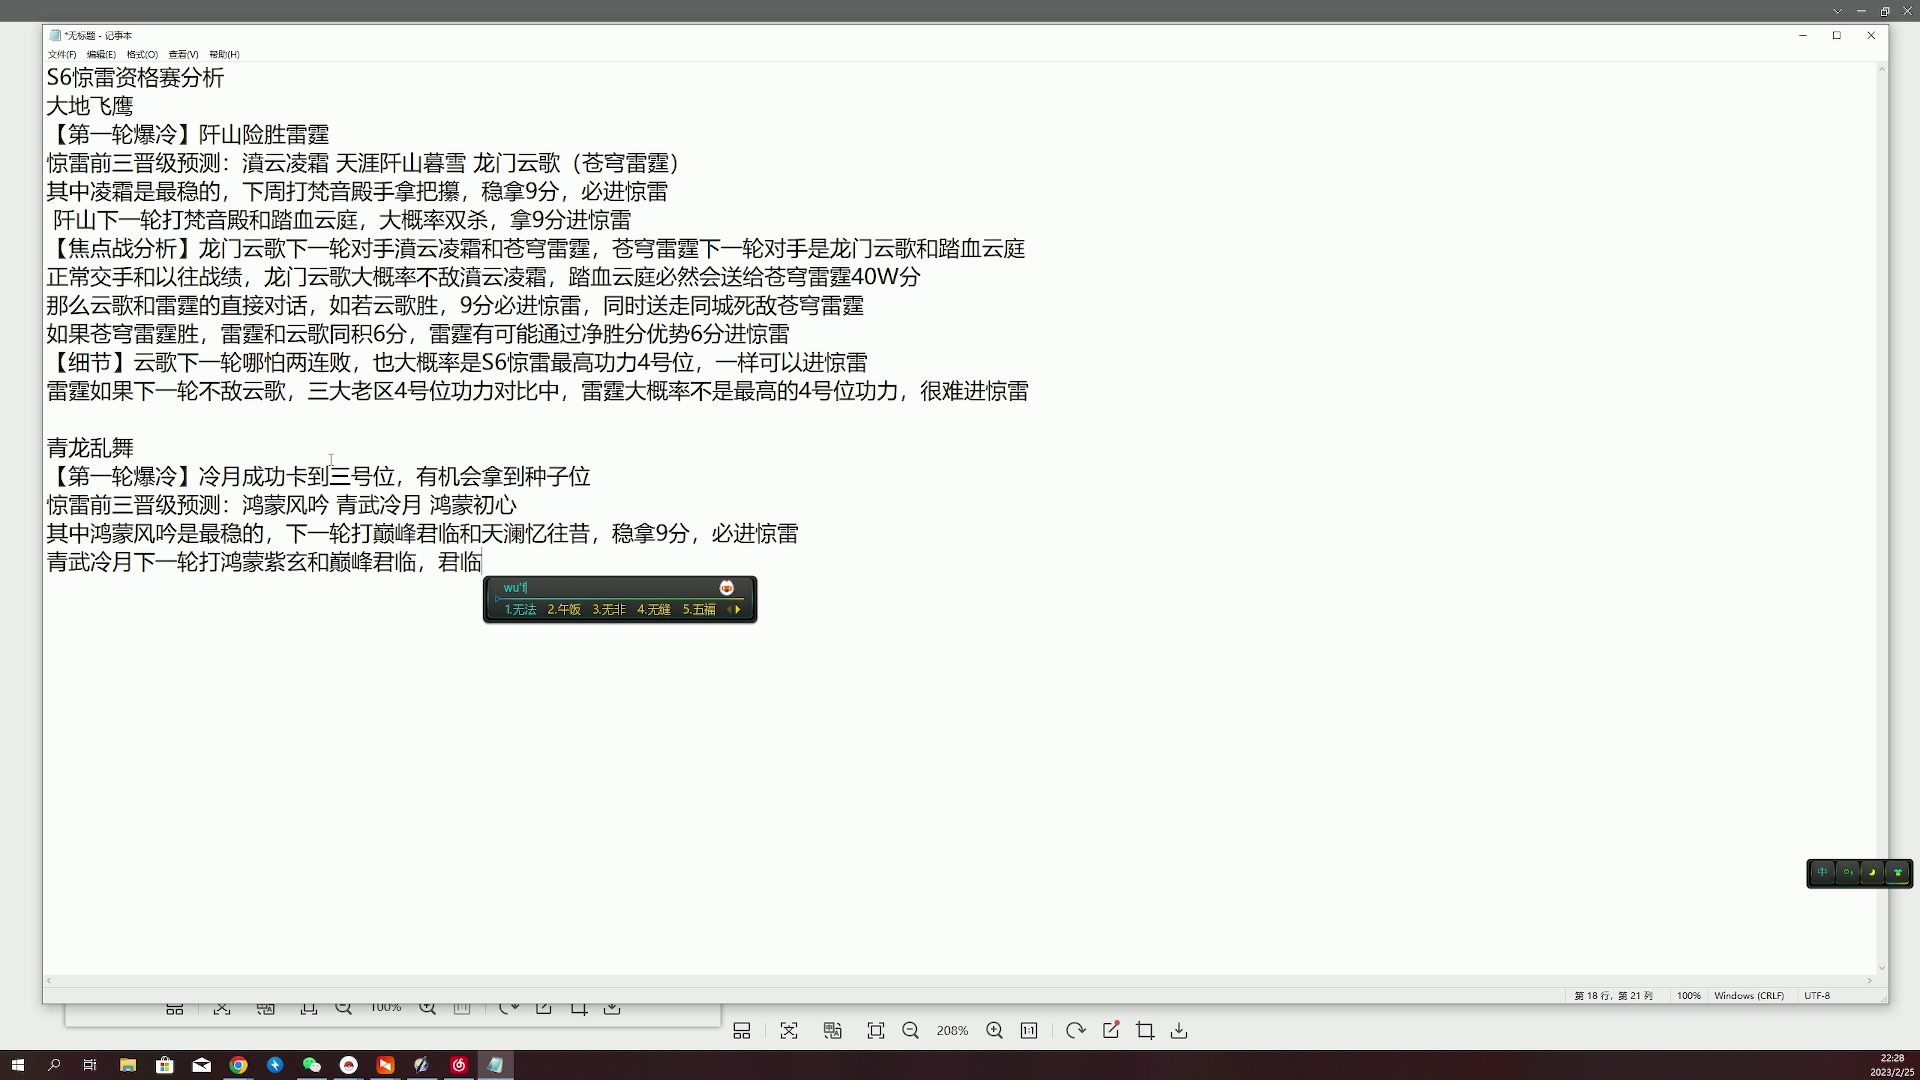
Task: Open the 文件(F) menu in Notepad
Action: [x=62, y=55]
